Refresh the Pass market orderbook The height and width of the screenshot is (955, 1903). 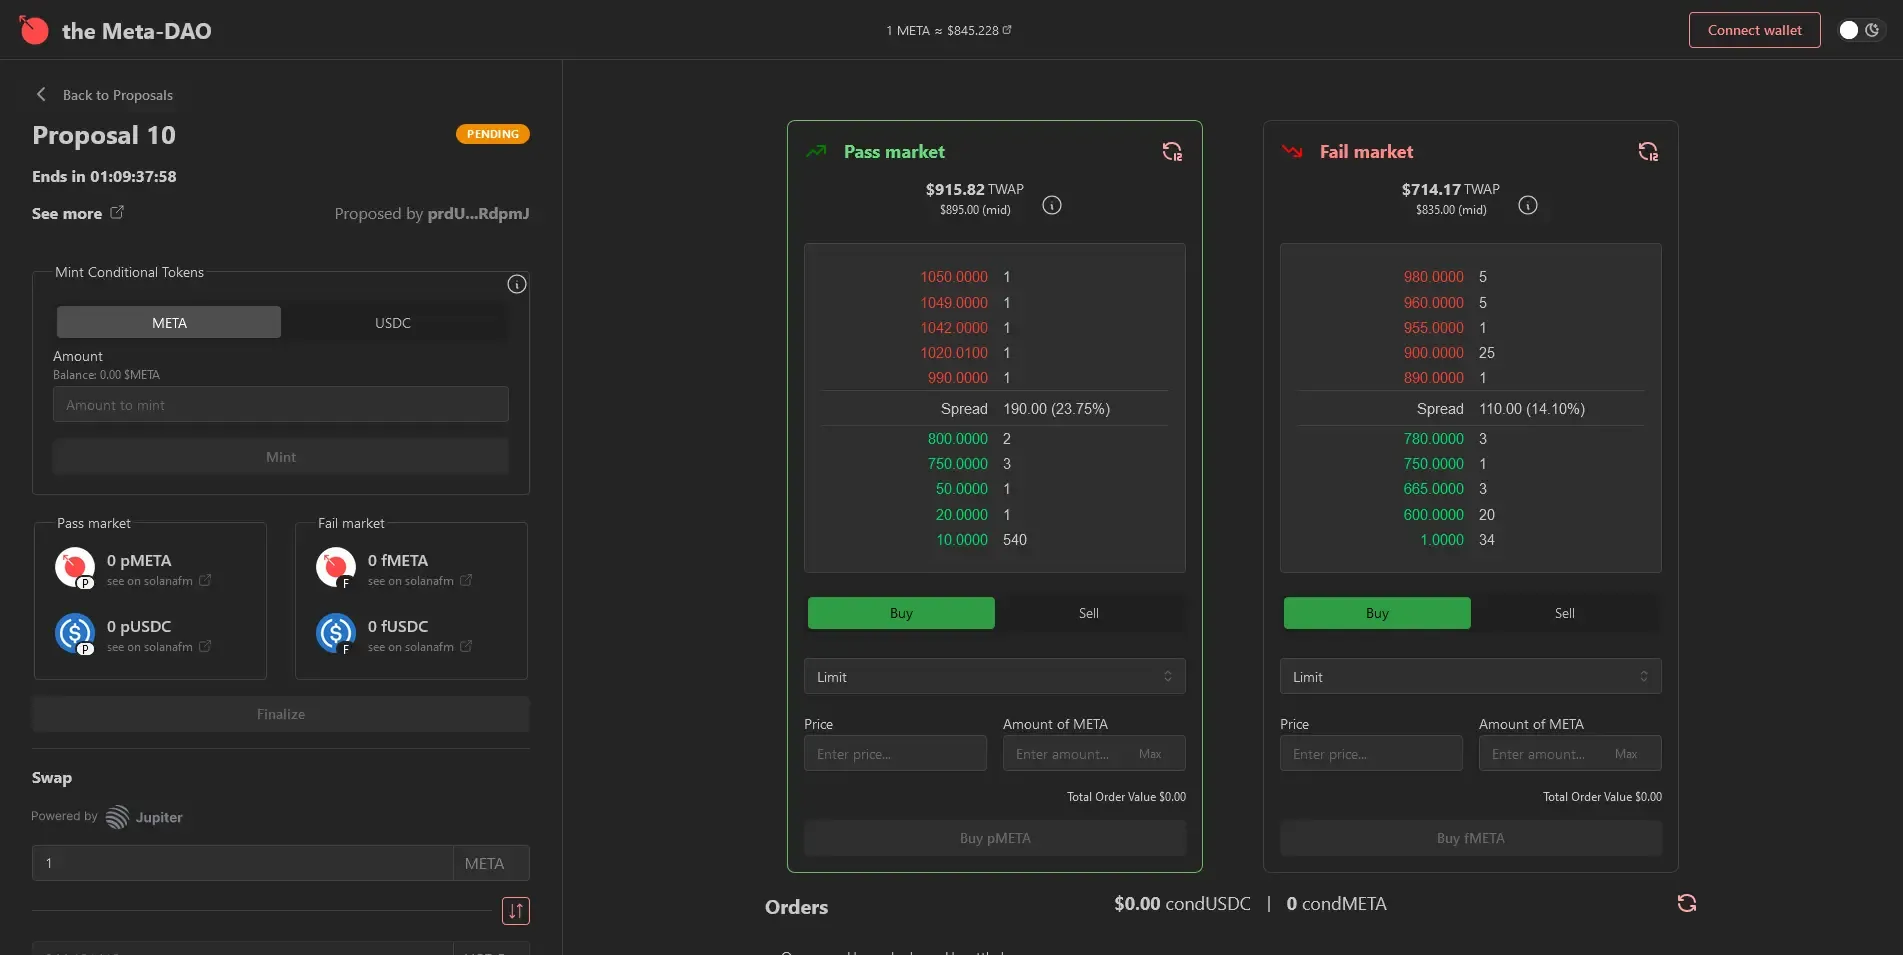[x=1171, y=150]
